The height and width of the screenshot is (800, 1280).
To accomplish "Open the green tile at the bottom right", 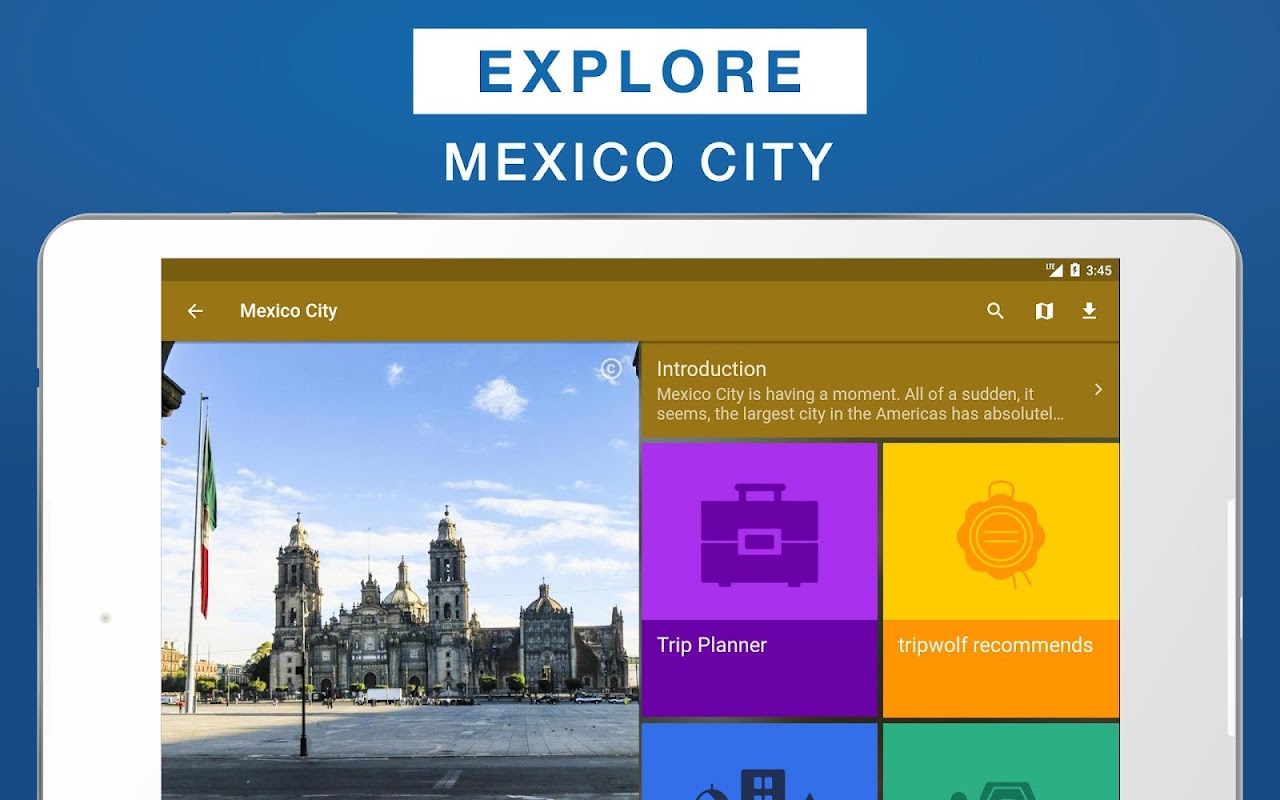I will click(x=1001, y=761).
